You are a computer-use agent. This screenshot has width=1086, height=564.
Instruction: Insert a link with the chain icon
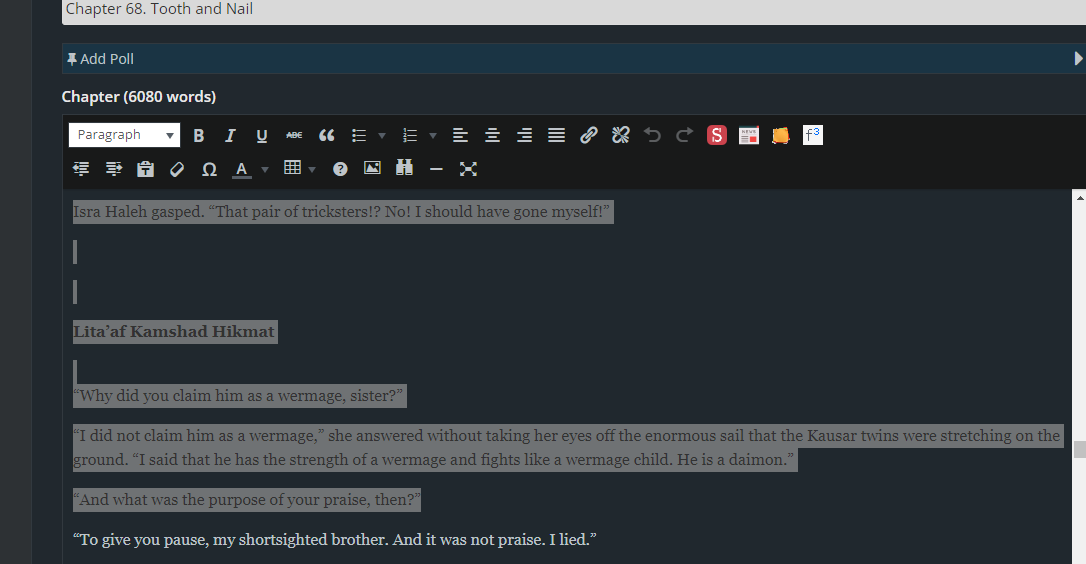[589, 136]
